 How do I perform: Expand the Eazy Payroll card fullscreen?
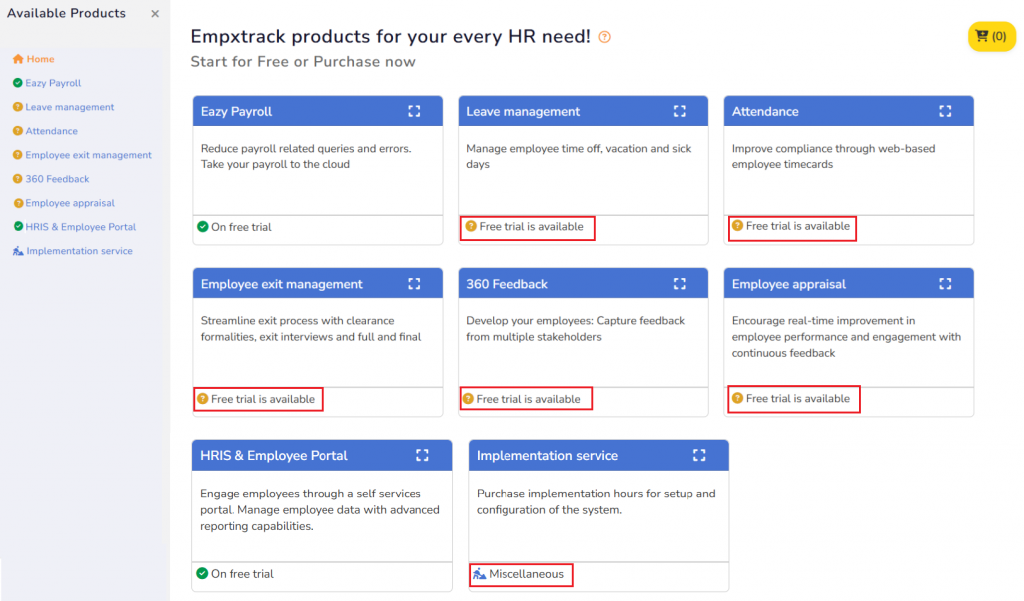point(414,111)
